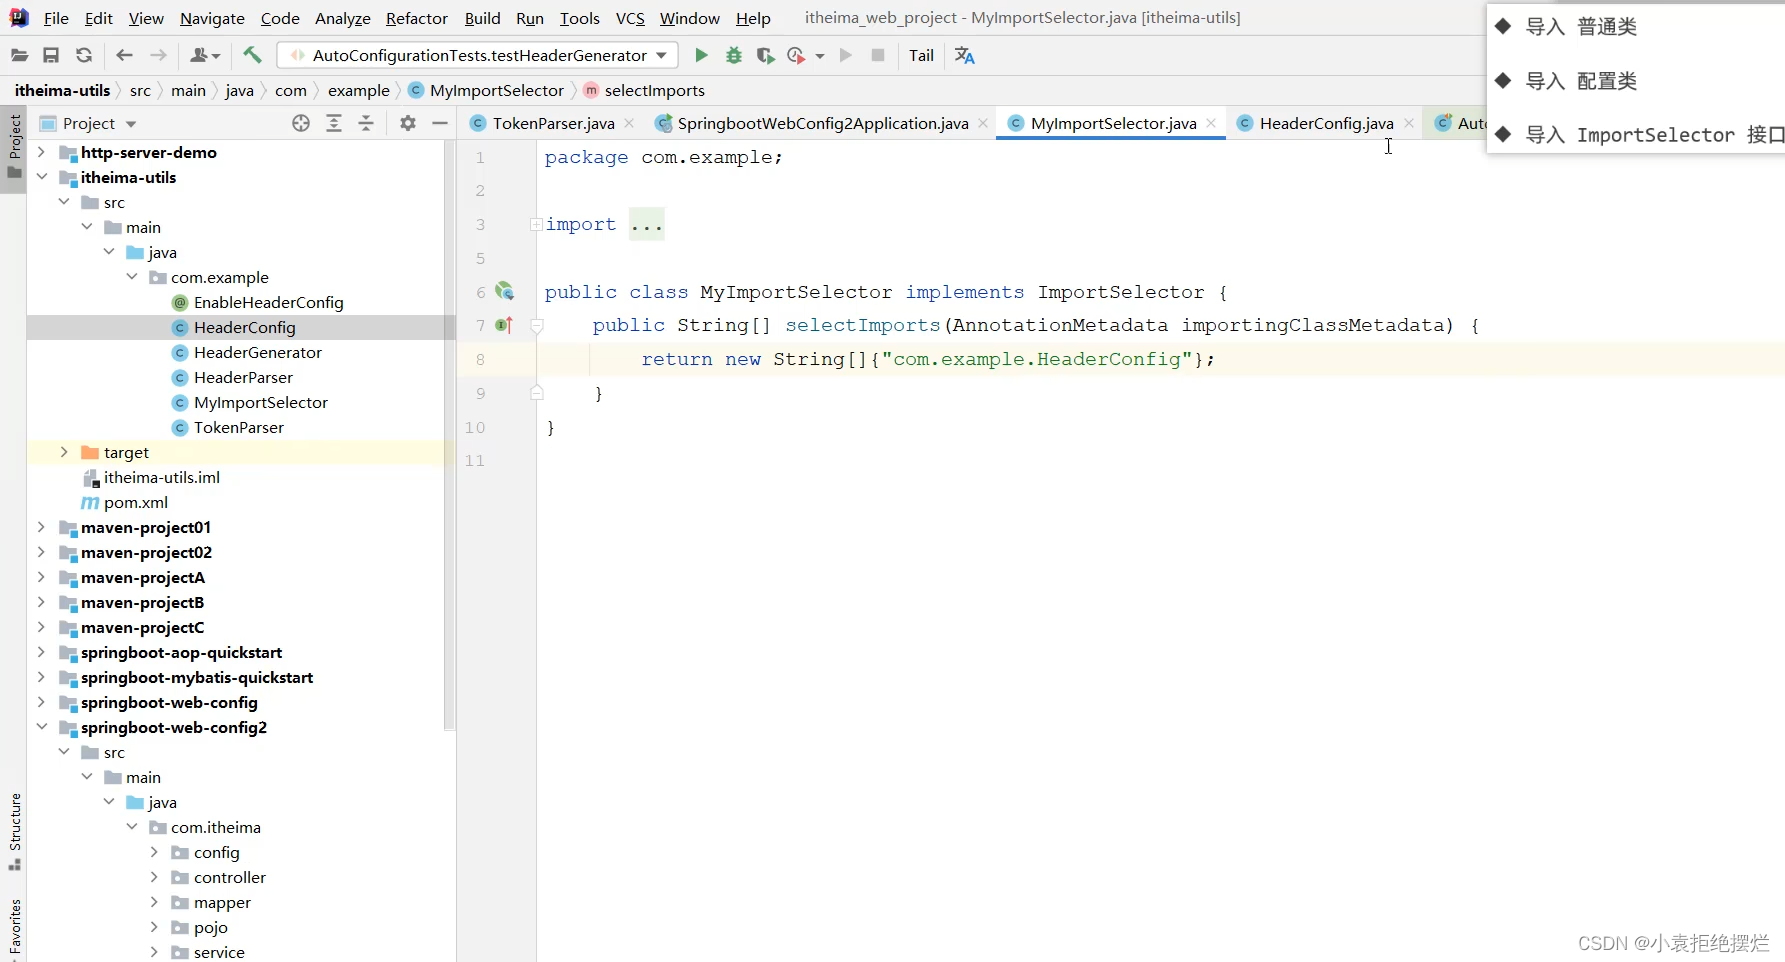This screenshot has height=962, width=1785.
Task: Click the Tail button in toolbar
Action: [922, 56]
